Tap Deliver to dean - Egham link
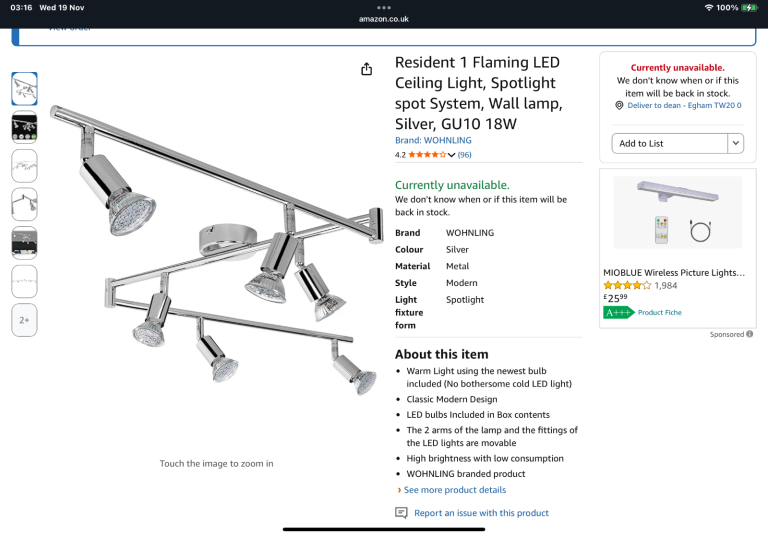This screenshot has height=536, width=768. click(x=685, y=105)
